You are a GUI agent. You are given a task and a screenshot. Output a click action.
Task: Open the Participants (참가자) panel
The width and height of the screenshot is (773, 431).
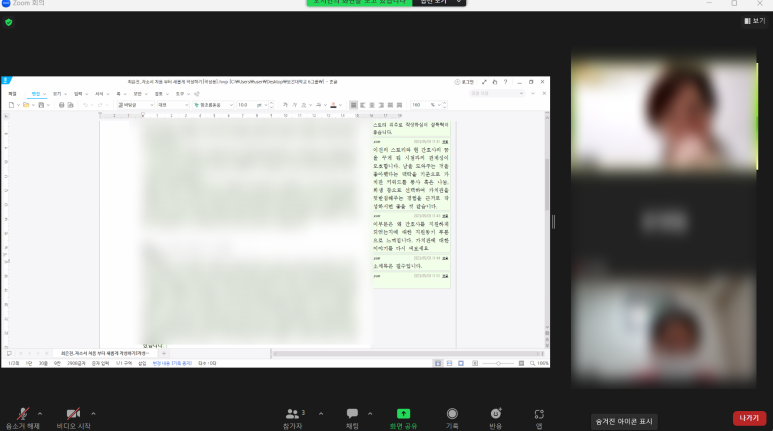292,413
